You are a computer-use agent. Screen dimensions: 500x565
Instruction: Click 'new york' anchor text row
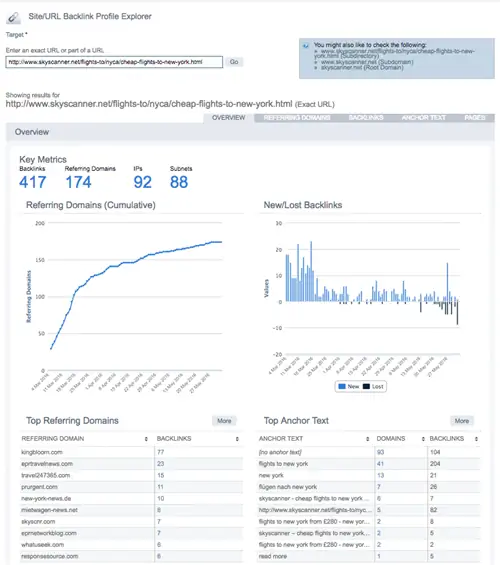(369, 475)
